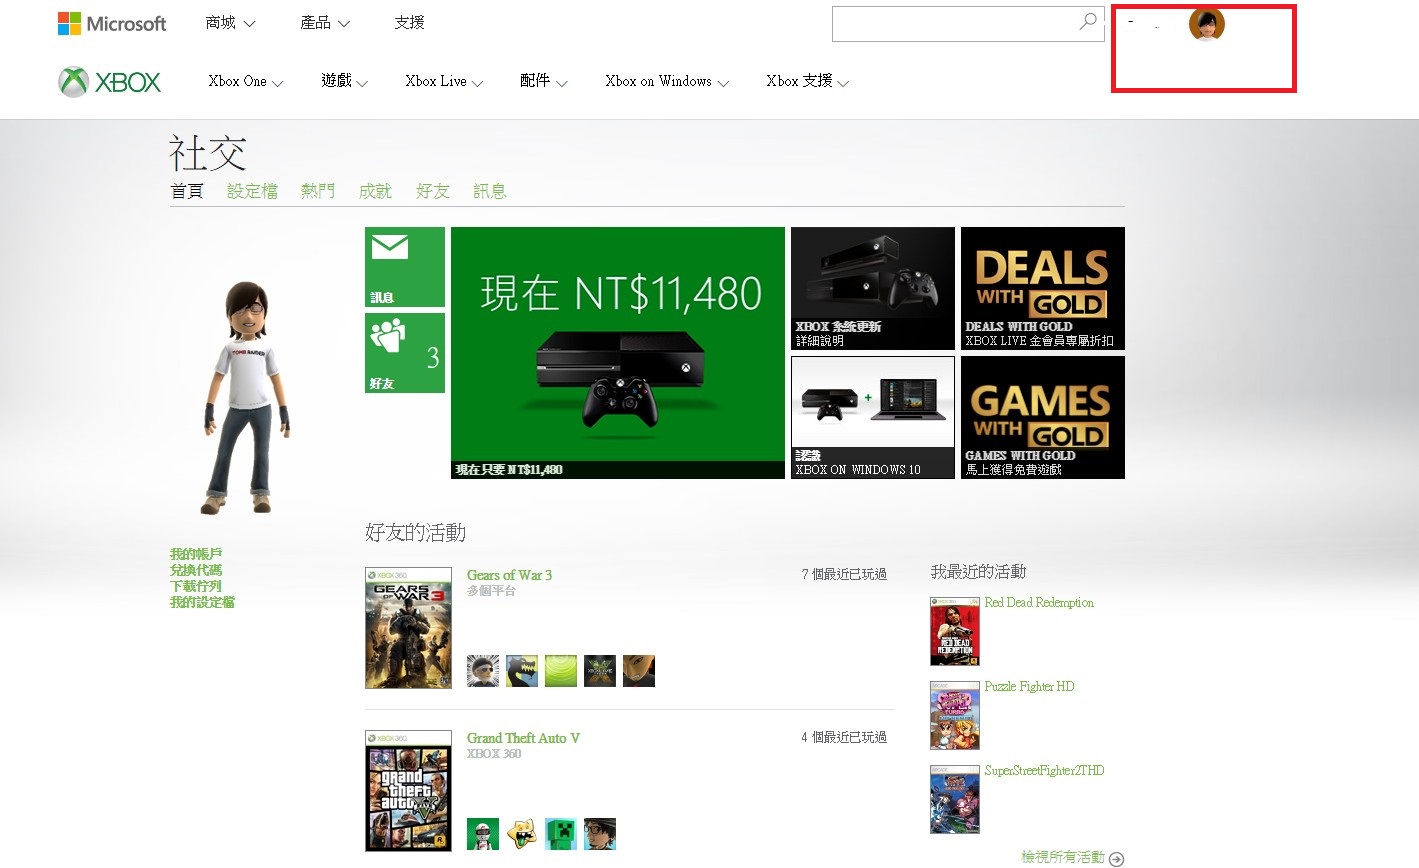Open the 我的帳戶 link

(x=196, y=554)
